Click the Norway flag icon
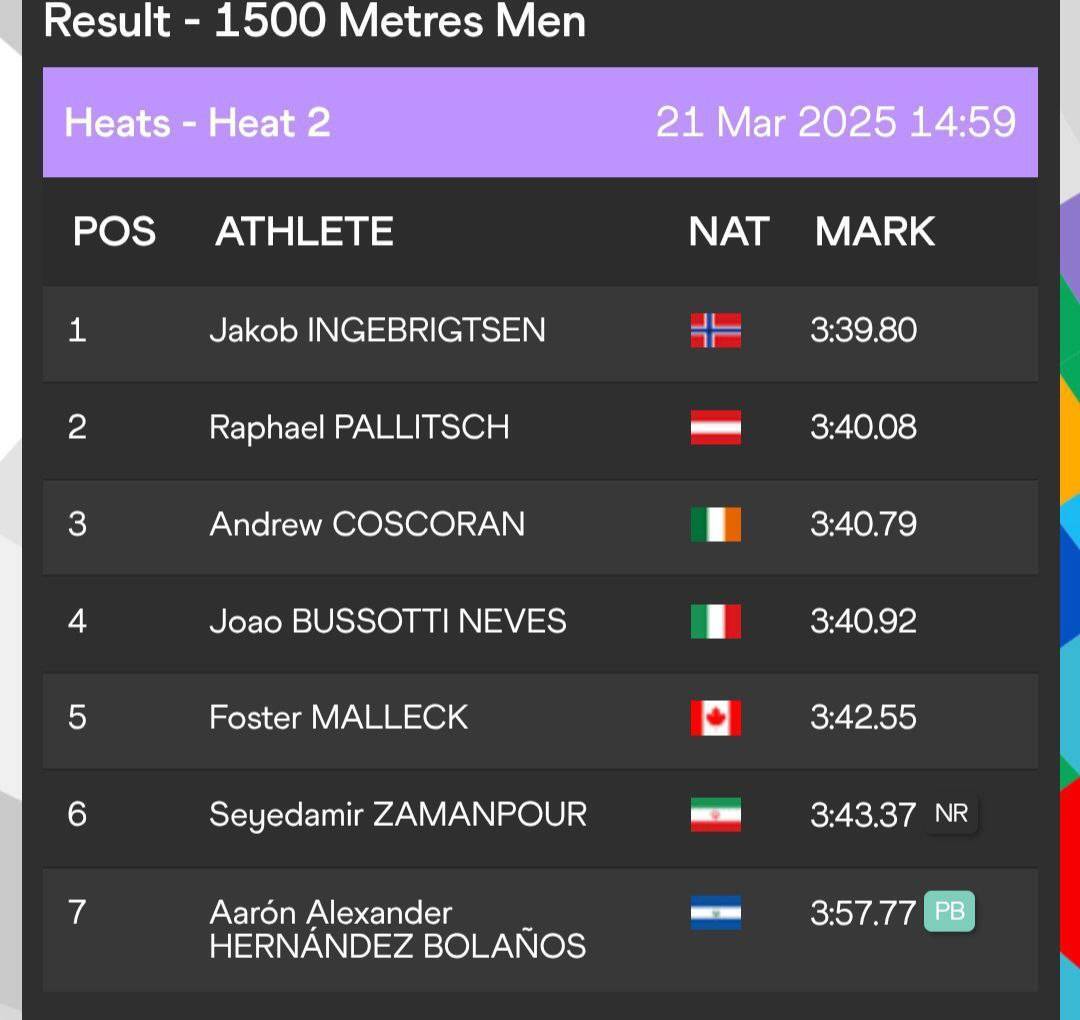This screenshot has height=1020, width=1080. pyautogui.click(x=716, y=330)
